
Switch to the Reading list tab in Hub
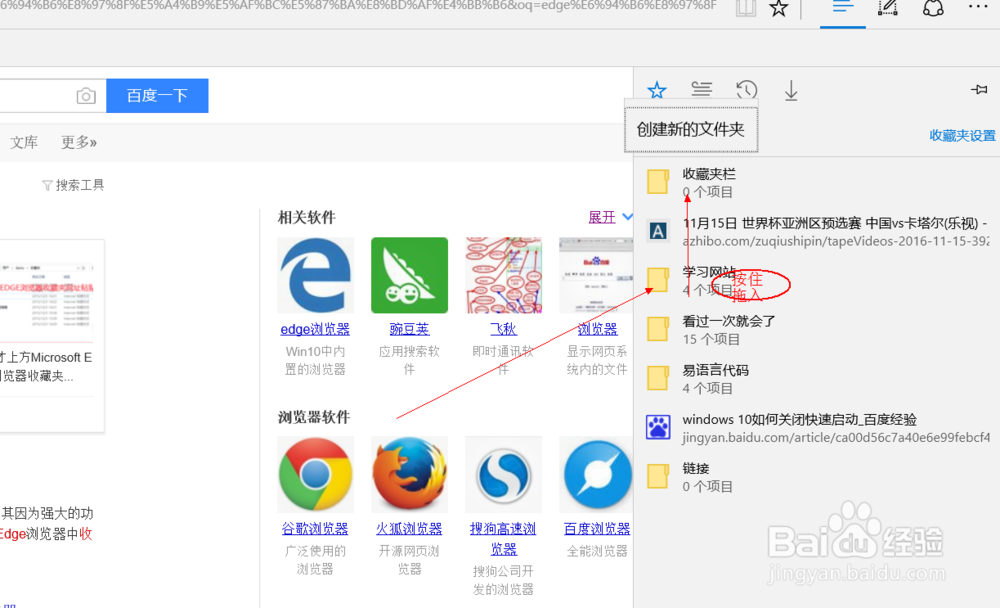(701, 89)
